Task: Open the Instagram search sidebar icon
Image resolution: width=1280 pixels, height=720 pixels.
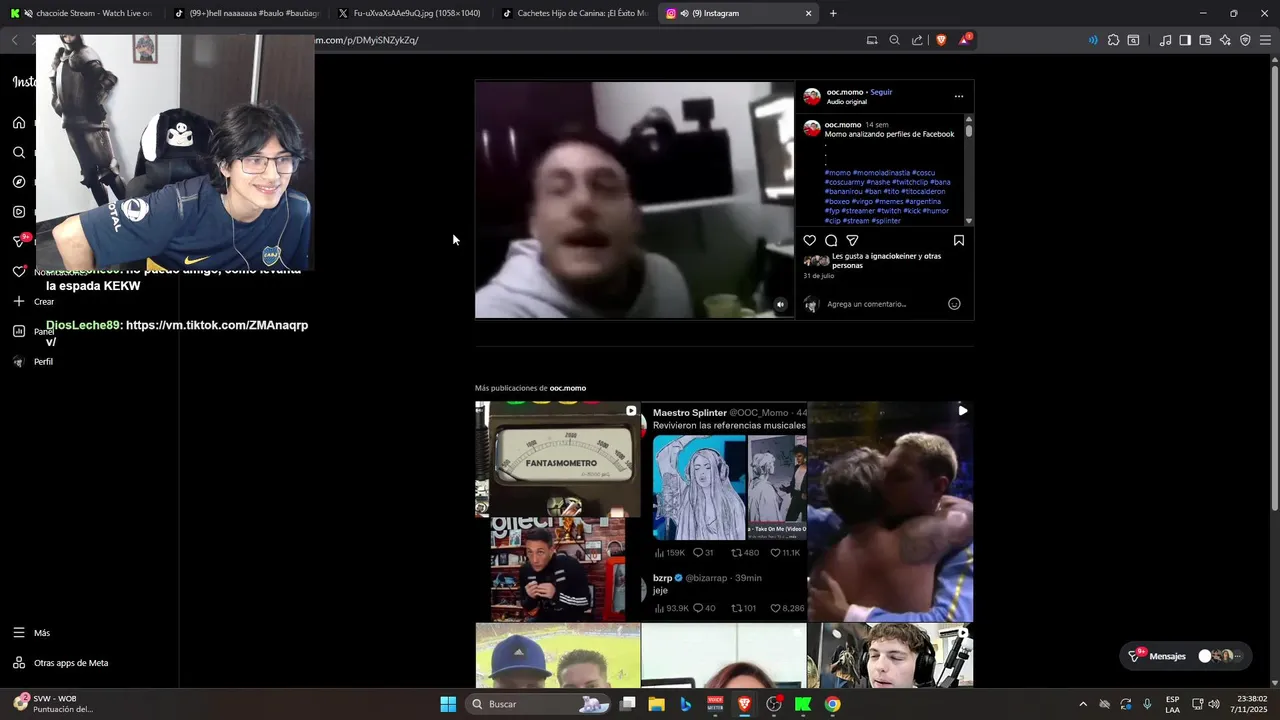Action: pos(19,152)
